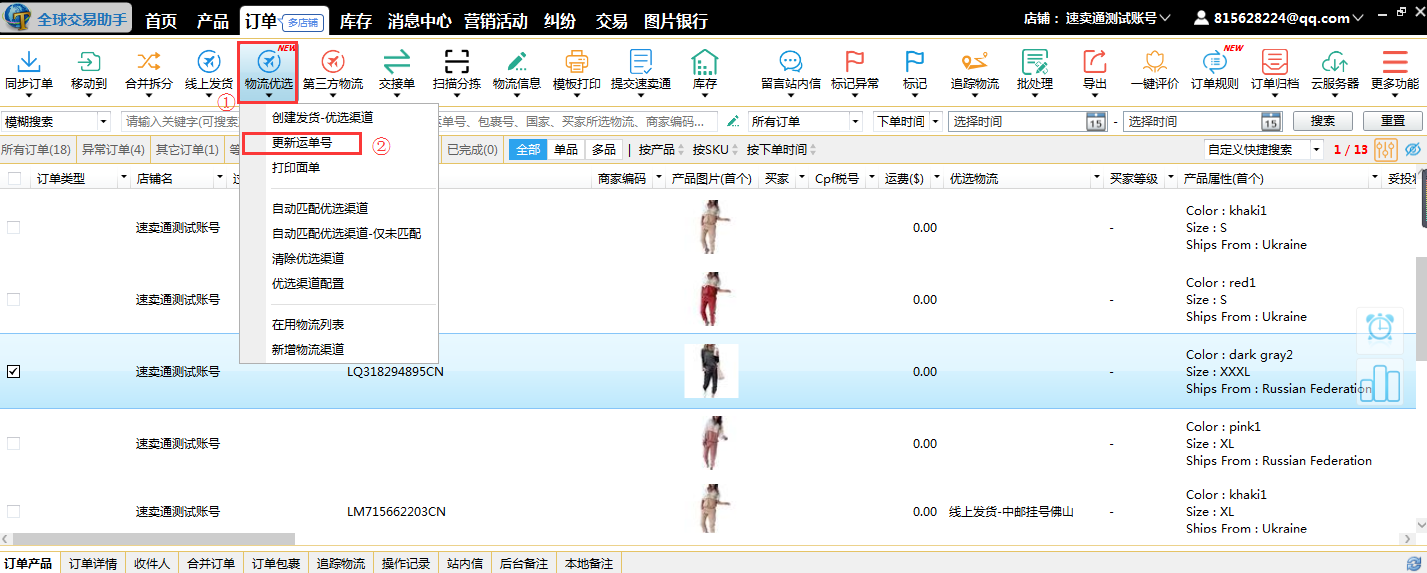Select the 单品 filter button
Image resolution: width=1427 pixels, height=573 pixels.
coord(566,150)
